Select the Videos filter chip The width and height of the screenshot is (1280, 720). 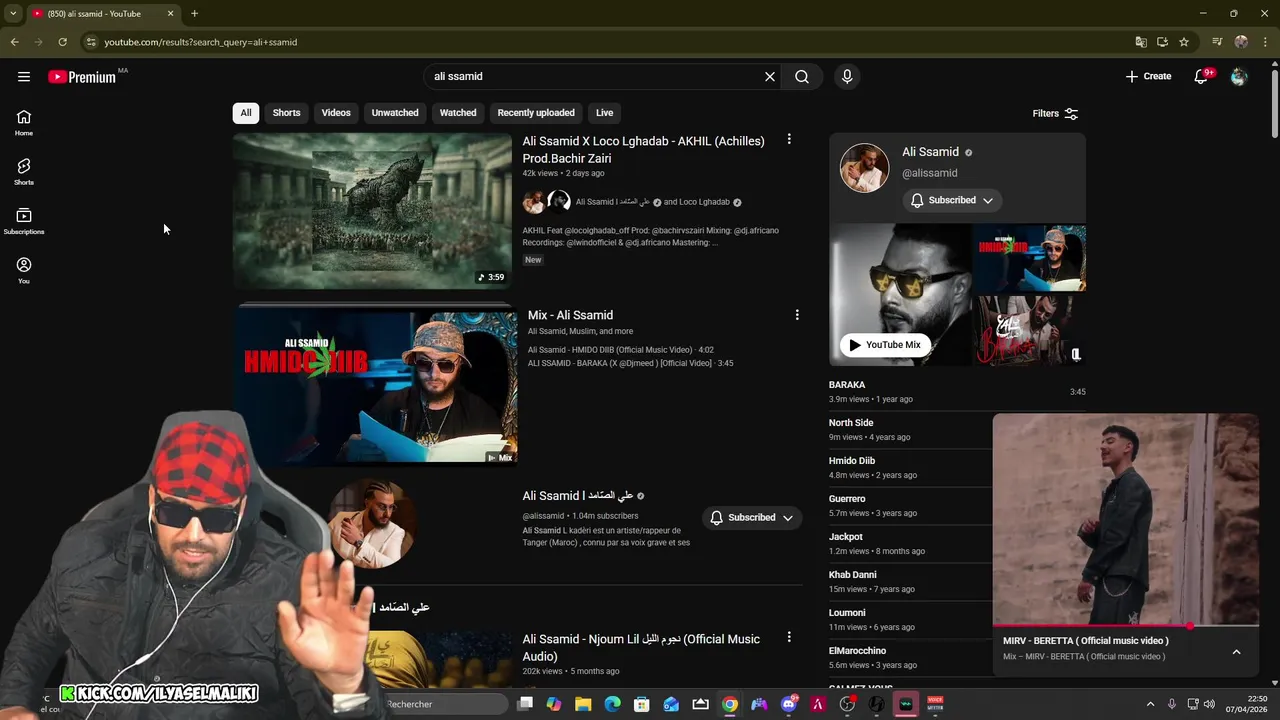click(x=336, y=113)
